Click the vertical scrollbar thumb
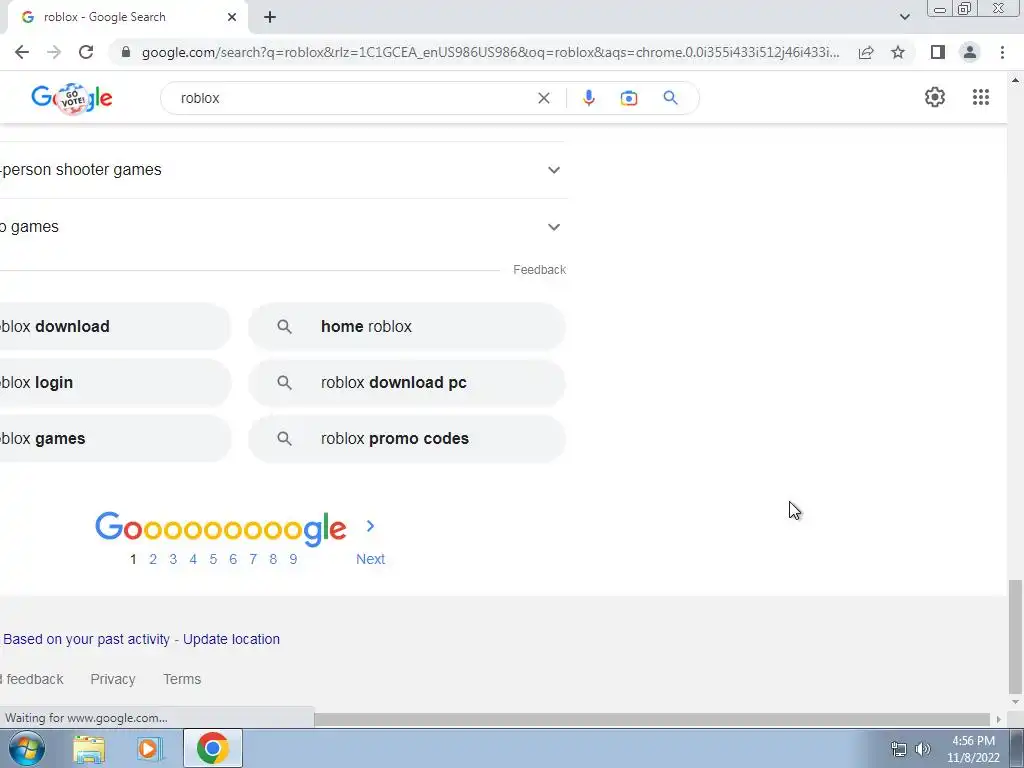The image size is (1024, 768). tap(1014, 637)
